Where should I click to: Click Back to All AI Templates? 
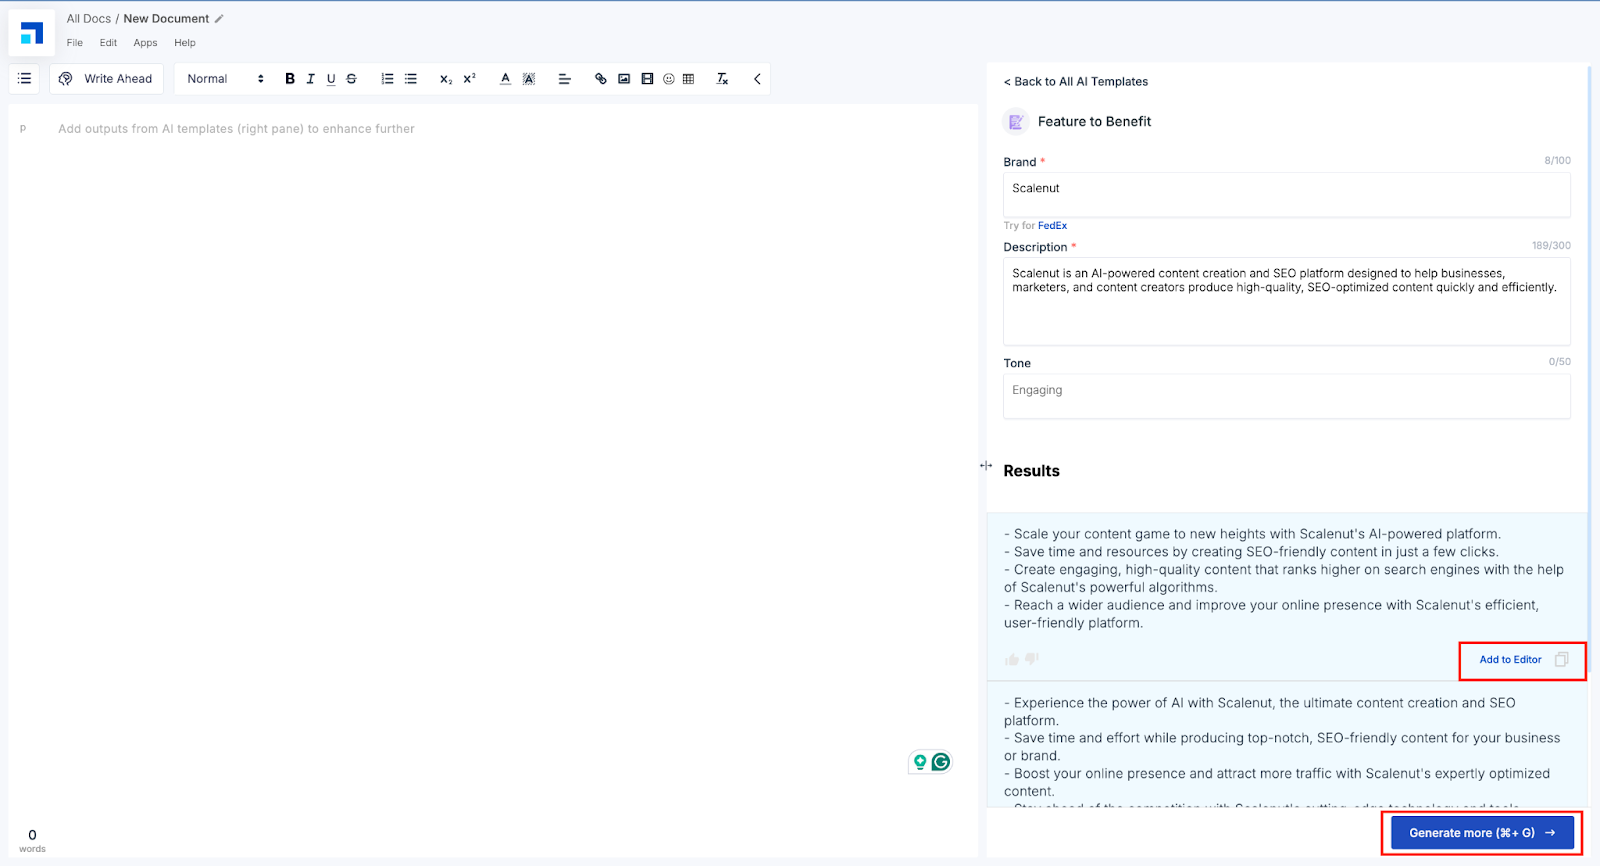click(1076, 82)
